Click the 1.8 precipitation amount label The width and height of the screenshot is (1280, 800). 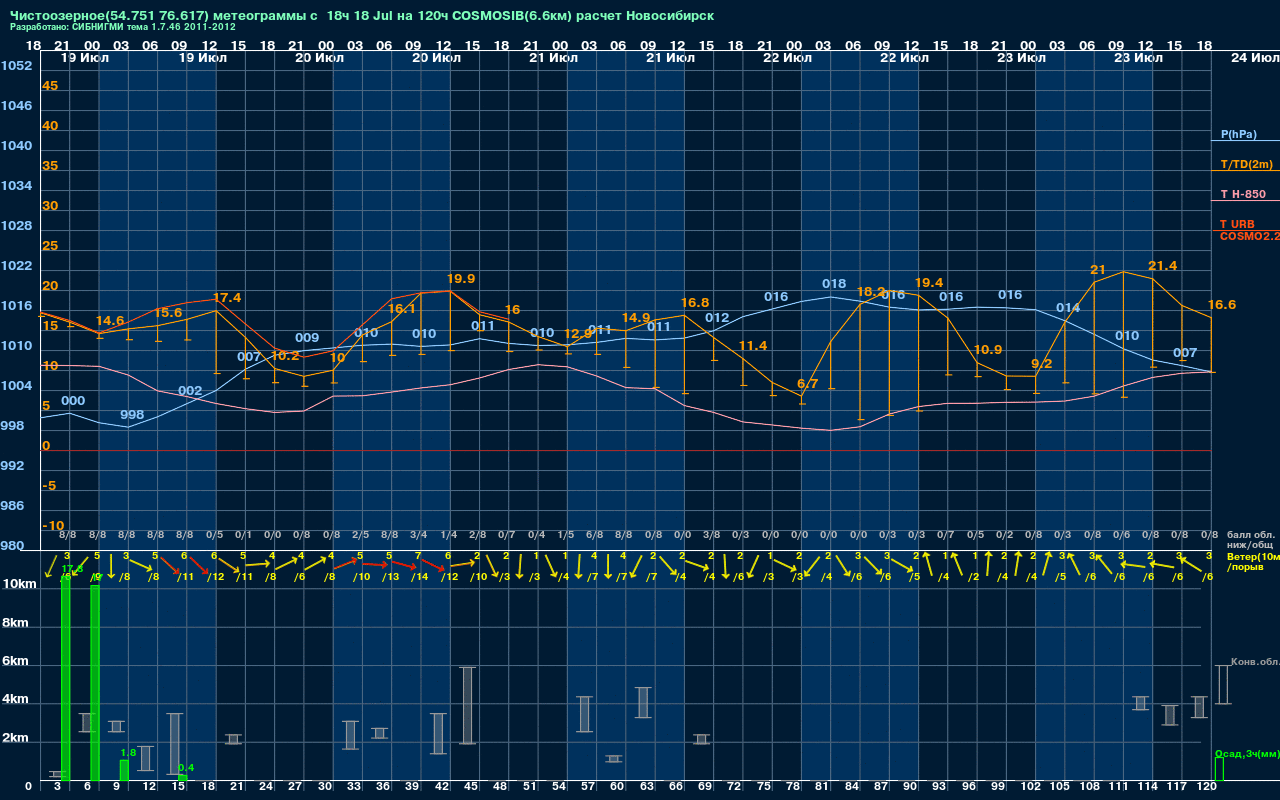pyautogui.click(x=128, y=753)
